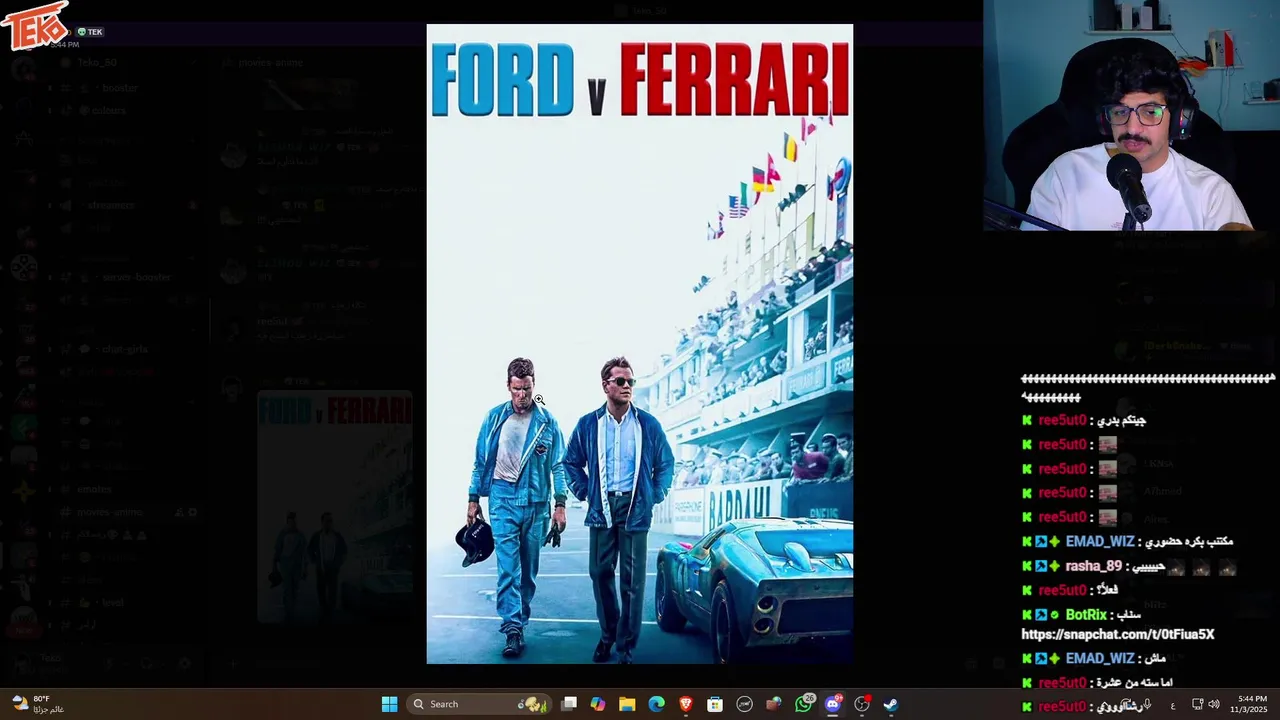This screenshot has height=720, width=1280.
Task: Open Brave browser from the taskbar
Action: 686,704
